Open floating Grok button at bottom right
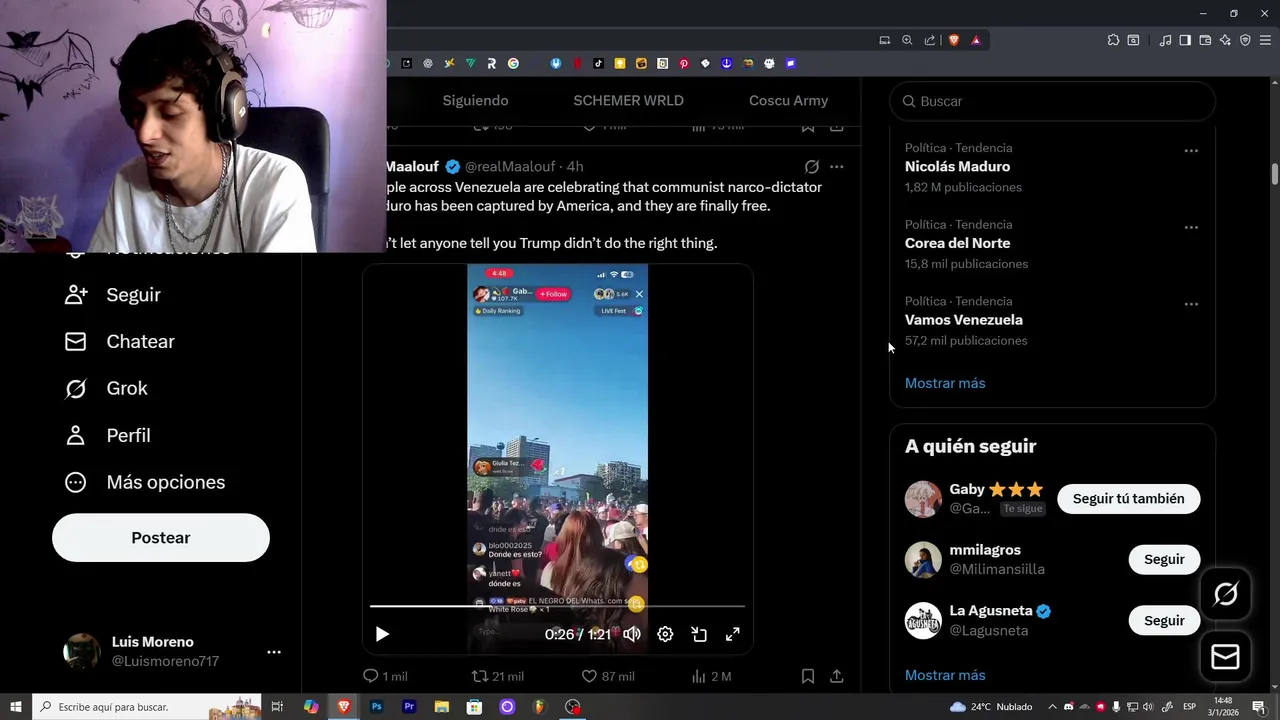This screenshot has width=1280, height=720. pos(1226,594)
